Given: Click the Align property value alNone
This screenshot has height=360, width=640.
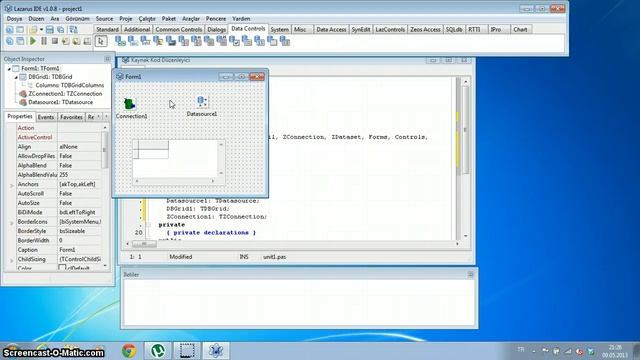Looking at the screenshot, I should 80,147.
